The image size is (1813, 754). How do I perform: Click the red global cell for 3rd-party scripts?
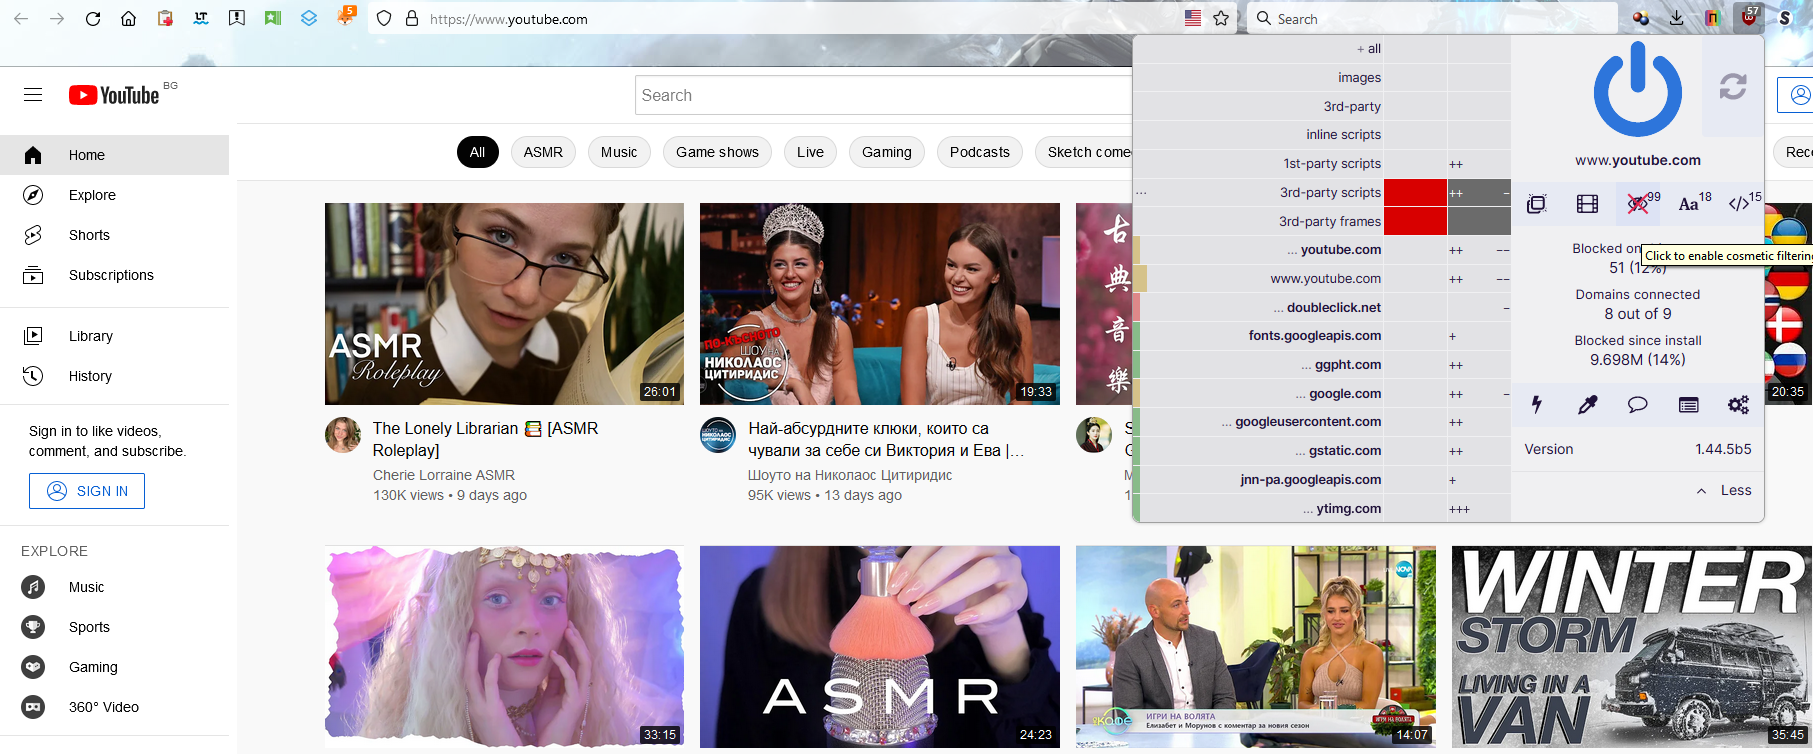1415,192
